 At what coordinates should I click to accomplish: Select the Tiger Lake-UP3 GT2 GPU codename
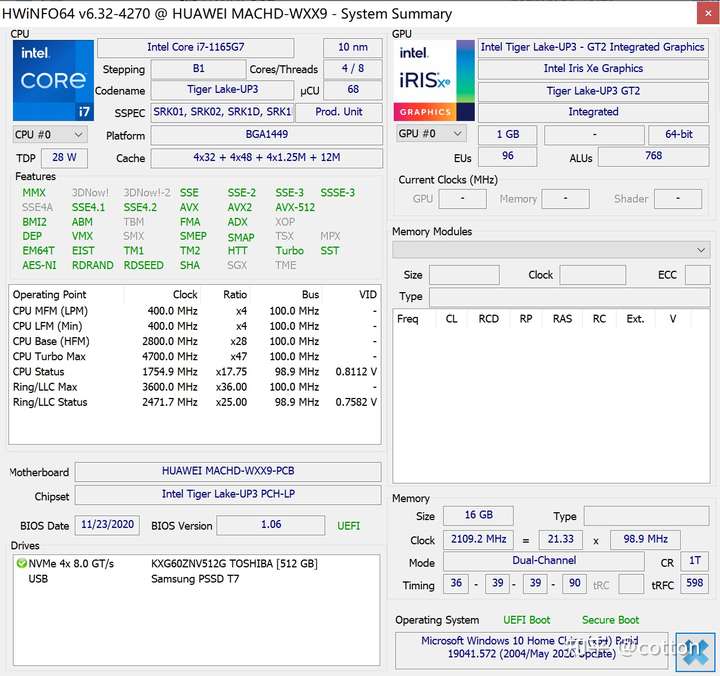[593, 91]
